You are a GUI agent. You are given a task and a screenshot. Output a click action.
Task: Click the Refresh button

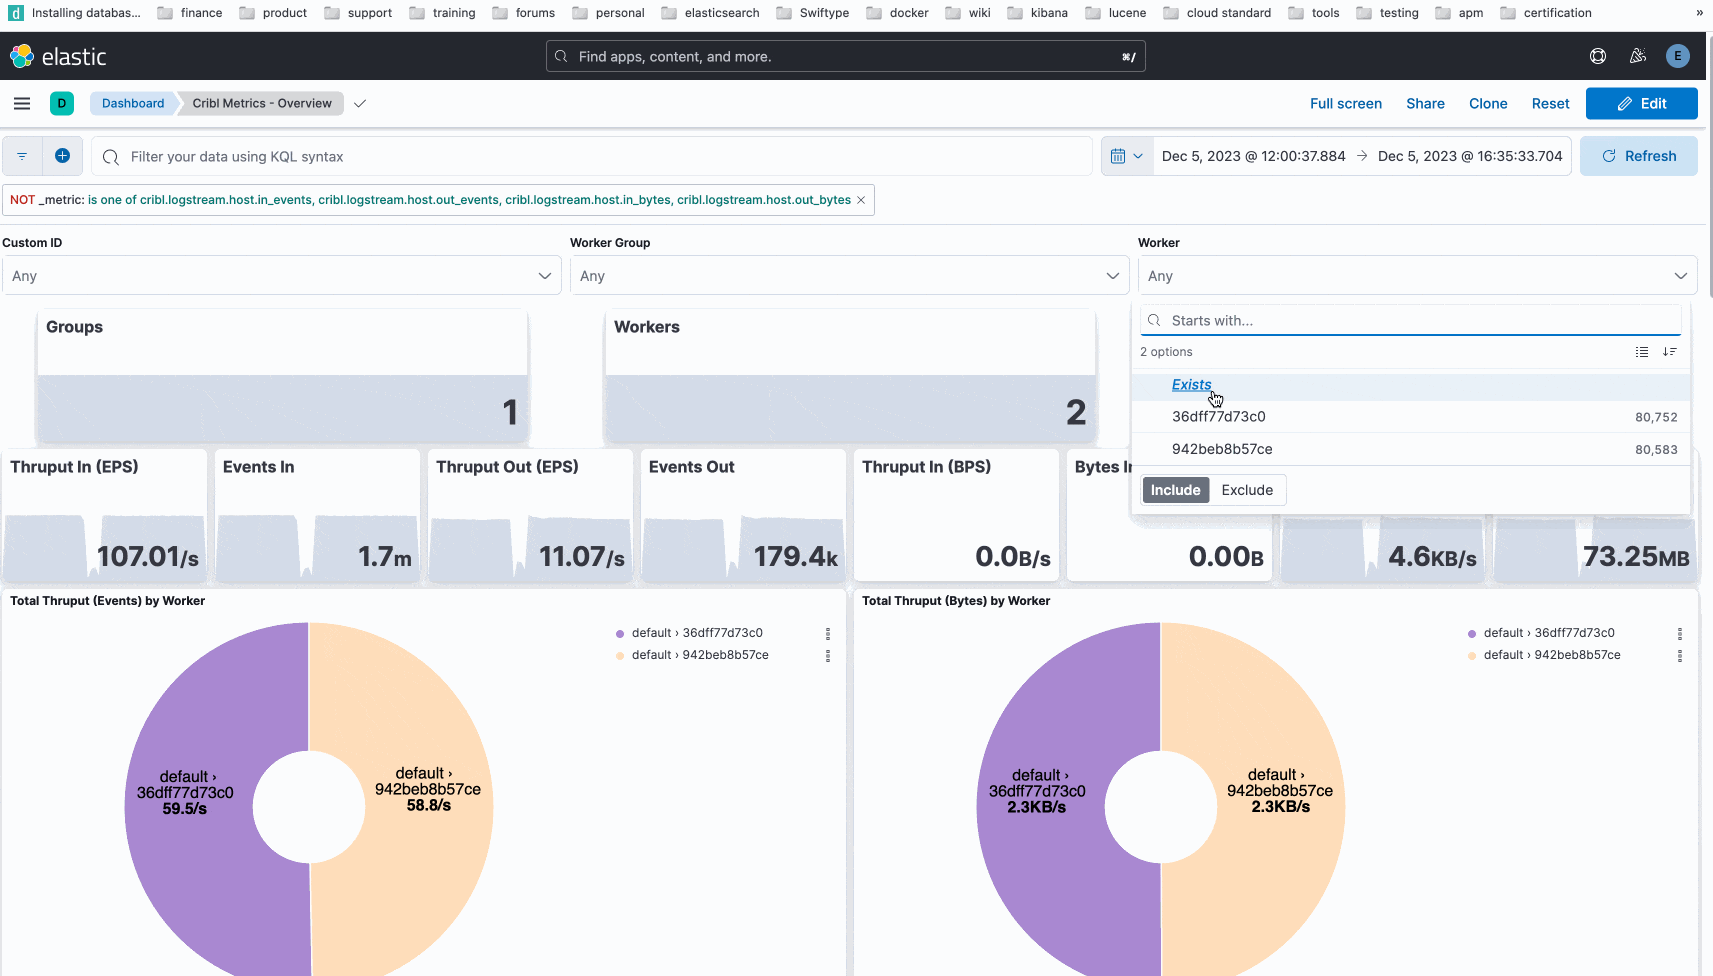pyautogui.click(x=1638, y=156)
